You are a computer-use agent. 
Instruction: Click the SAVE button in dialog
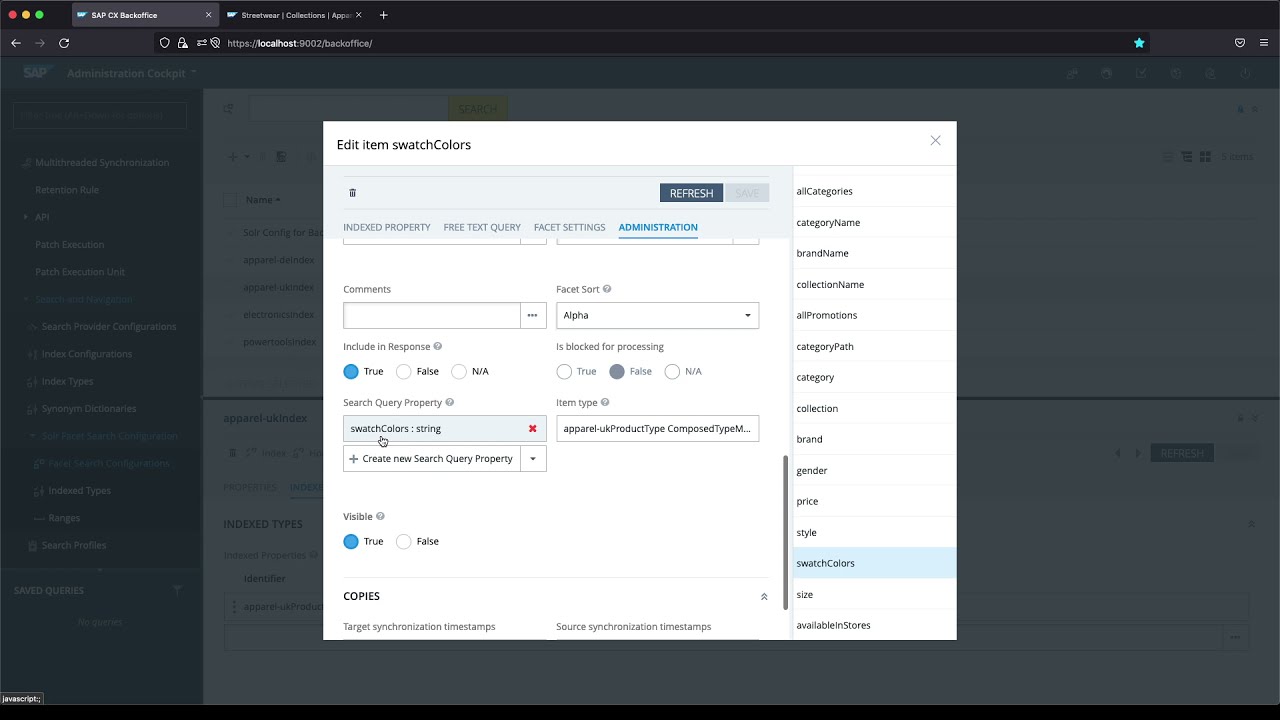tap(747, 193)
